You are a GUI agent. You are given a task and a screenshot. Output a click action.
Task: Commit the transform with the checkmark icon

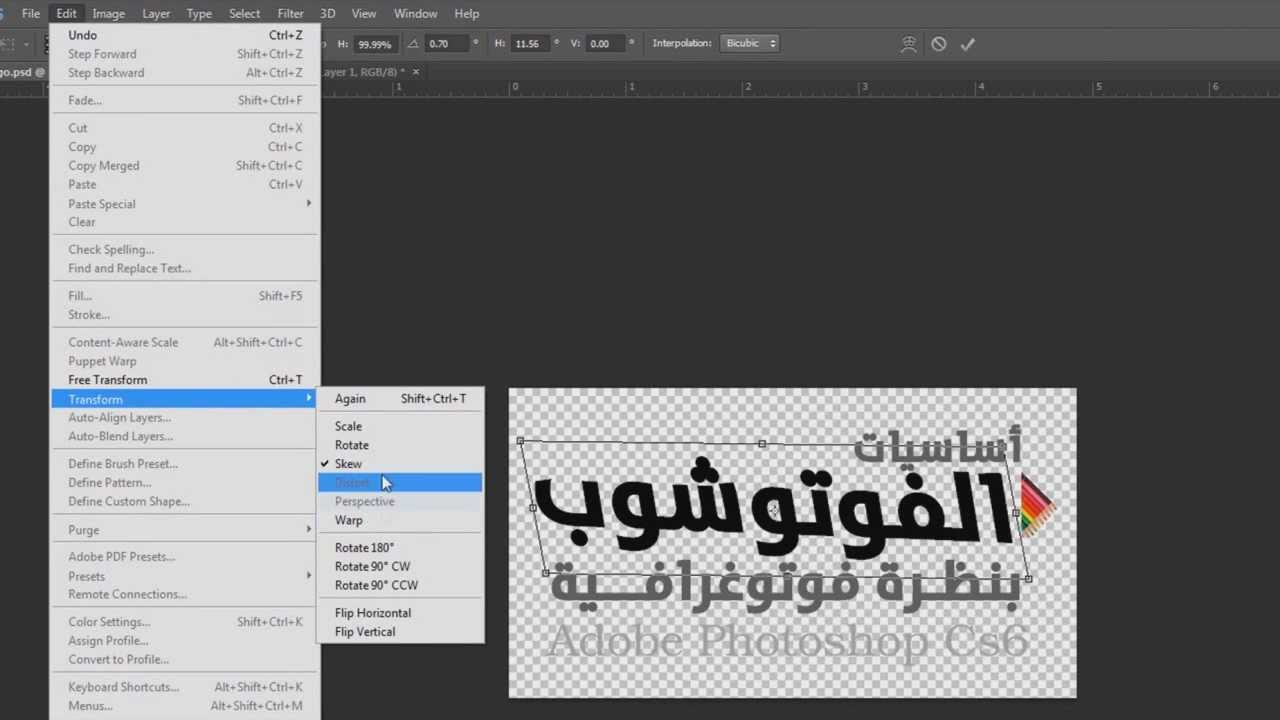[967, 44]
